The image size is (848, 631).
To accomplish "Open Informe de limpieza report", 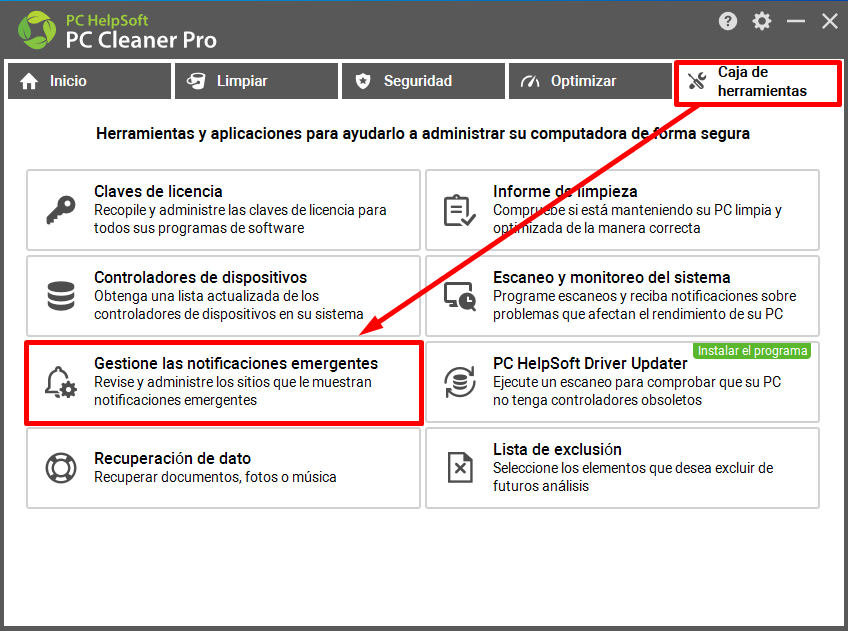I will click(x=622, y=210).
